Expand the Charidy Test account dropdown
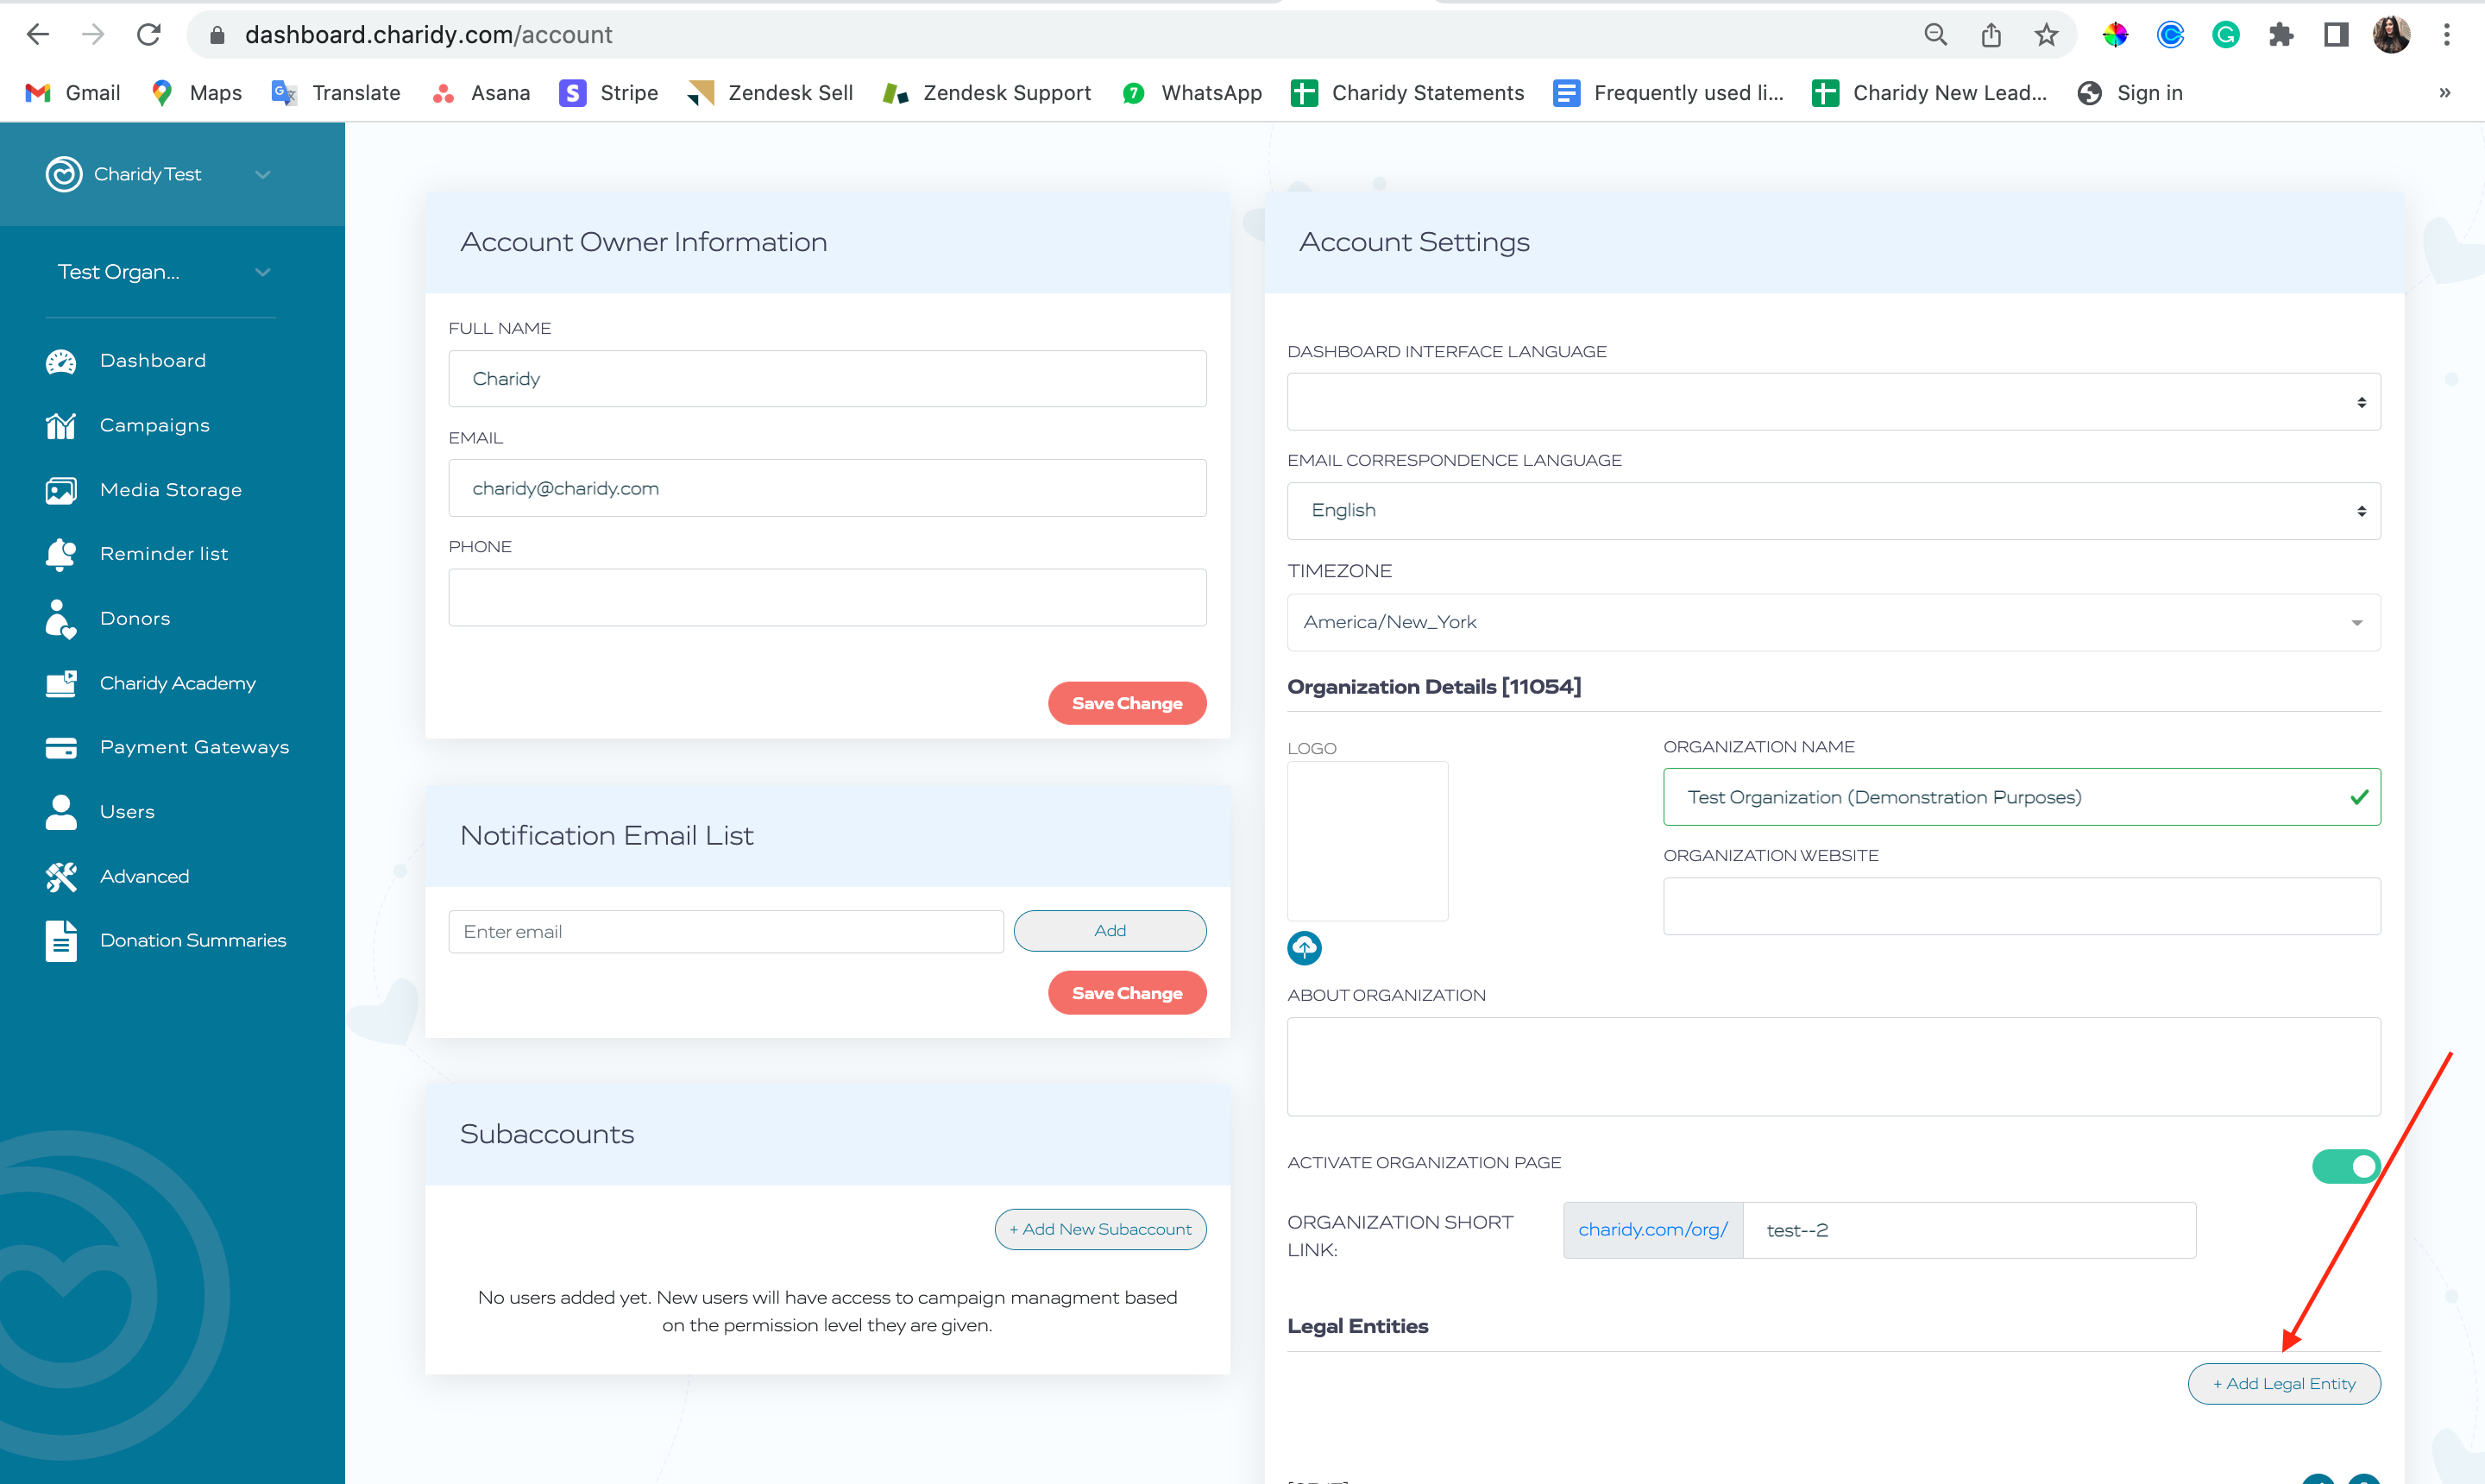Screen dimensions: 2485x1484 pos(263,174)
